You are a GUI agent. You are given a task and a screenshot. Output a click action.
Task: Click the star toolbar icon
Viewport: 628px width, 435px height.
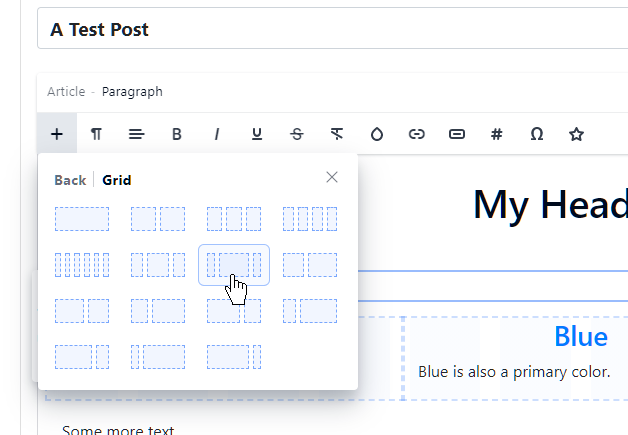pos(577,134)
